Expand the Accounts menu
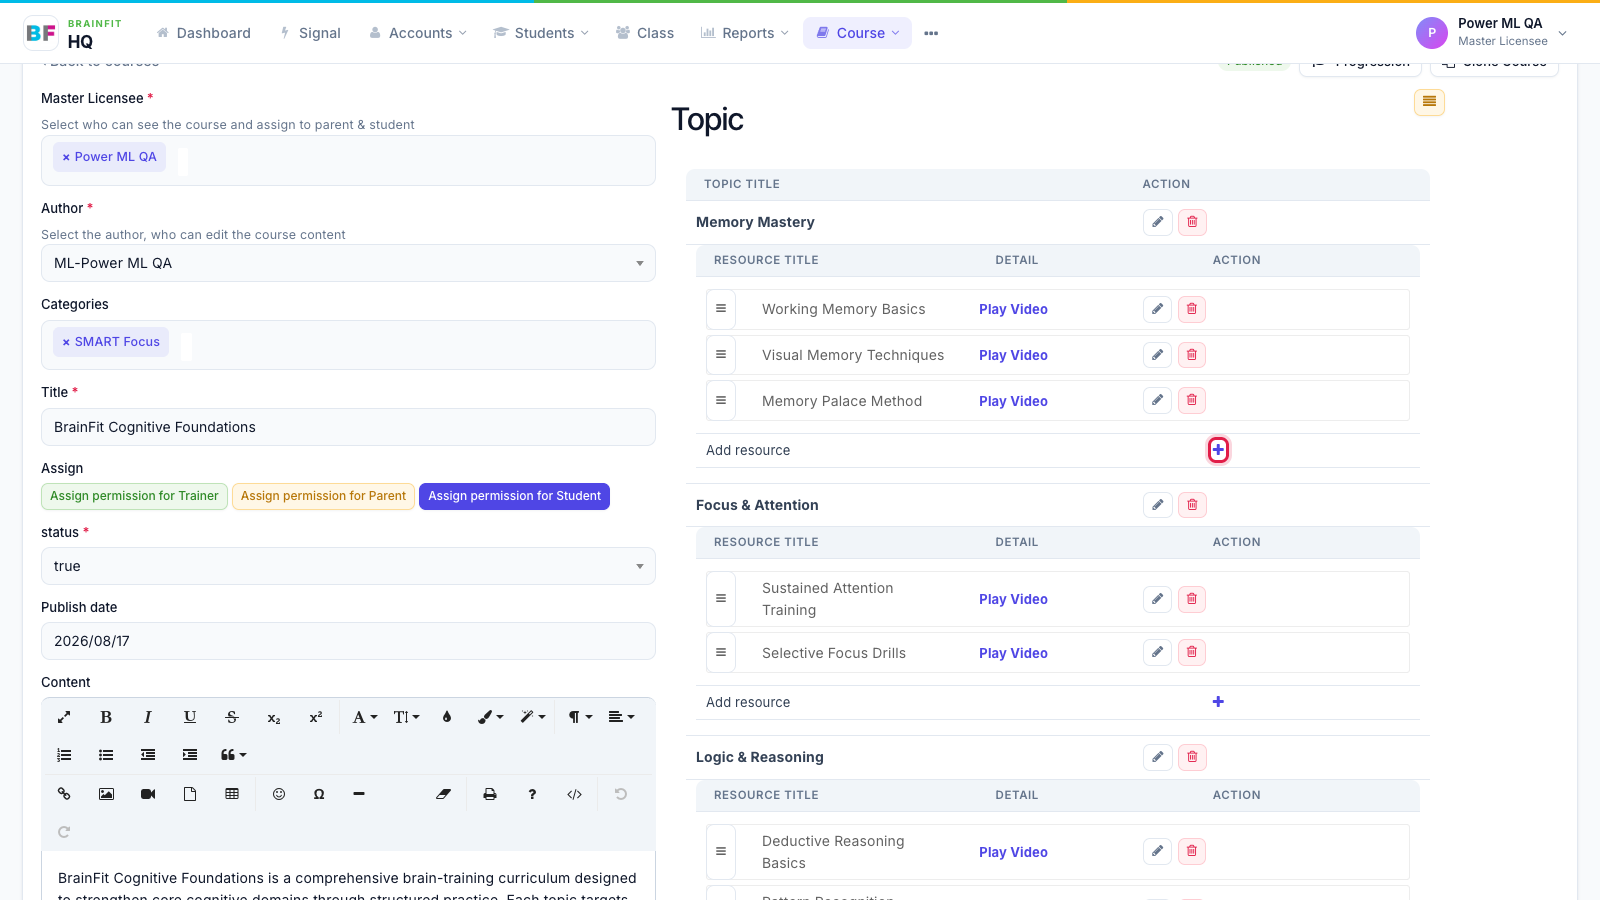 click(x=418, y=33)
